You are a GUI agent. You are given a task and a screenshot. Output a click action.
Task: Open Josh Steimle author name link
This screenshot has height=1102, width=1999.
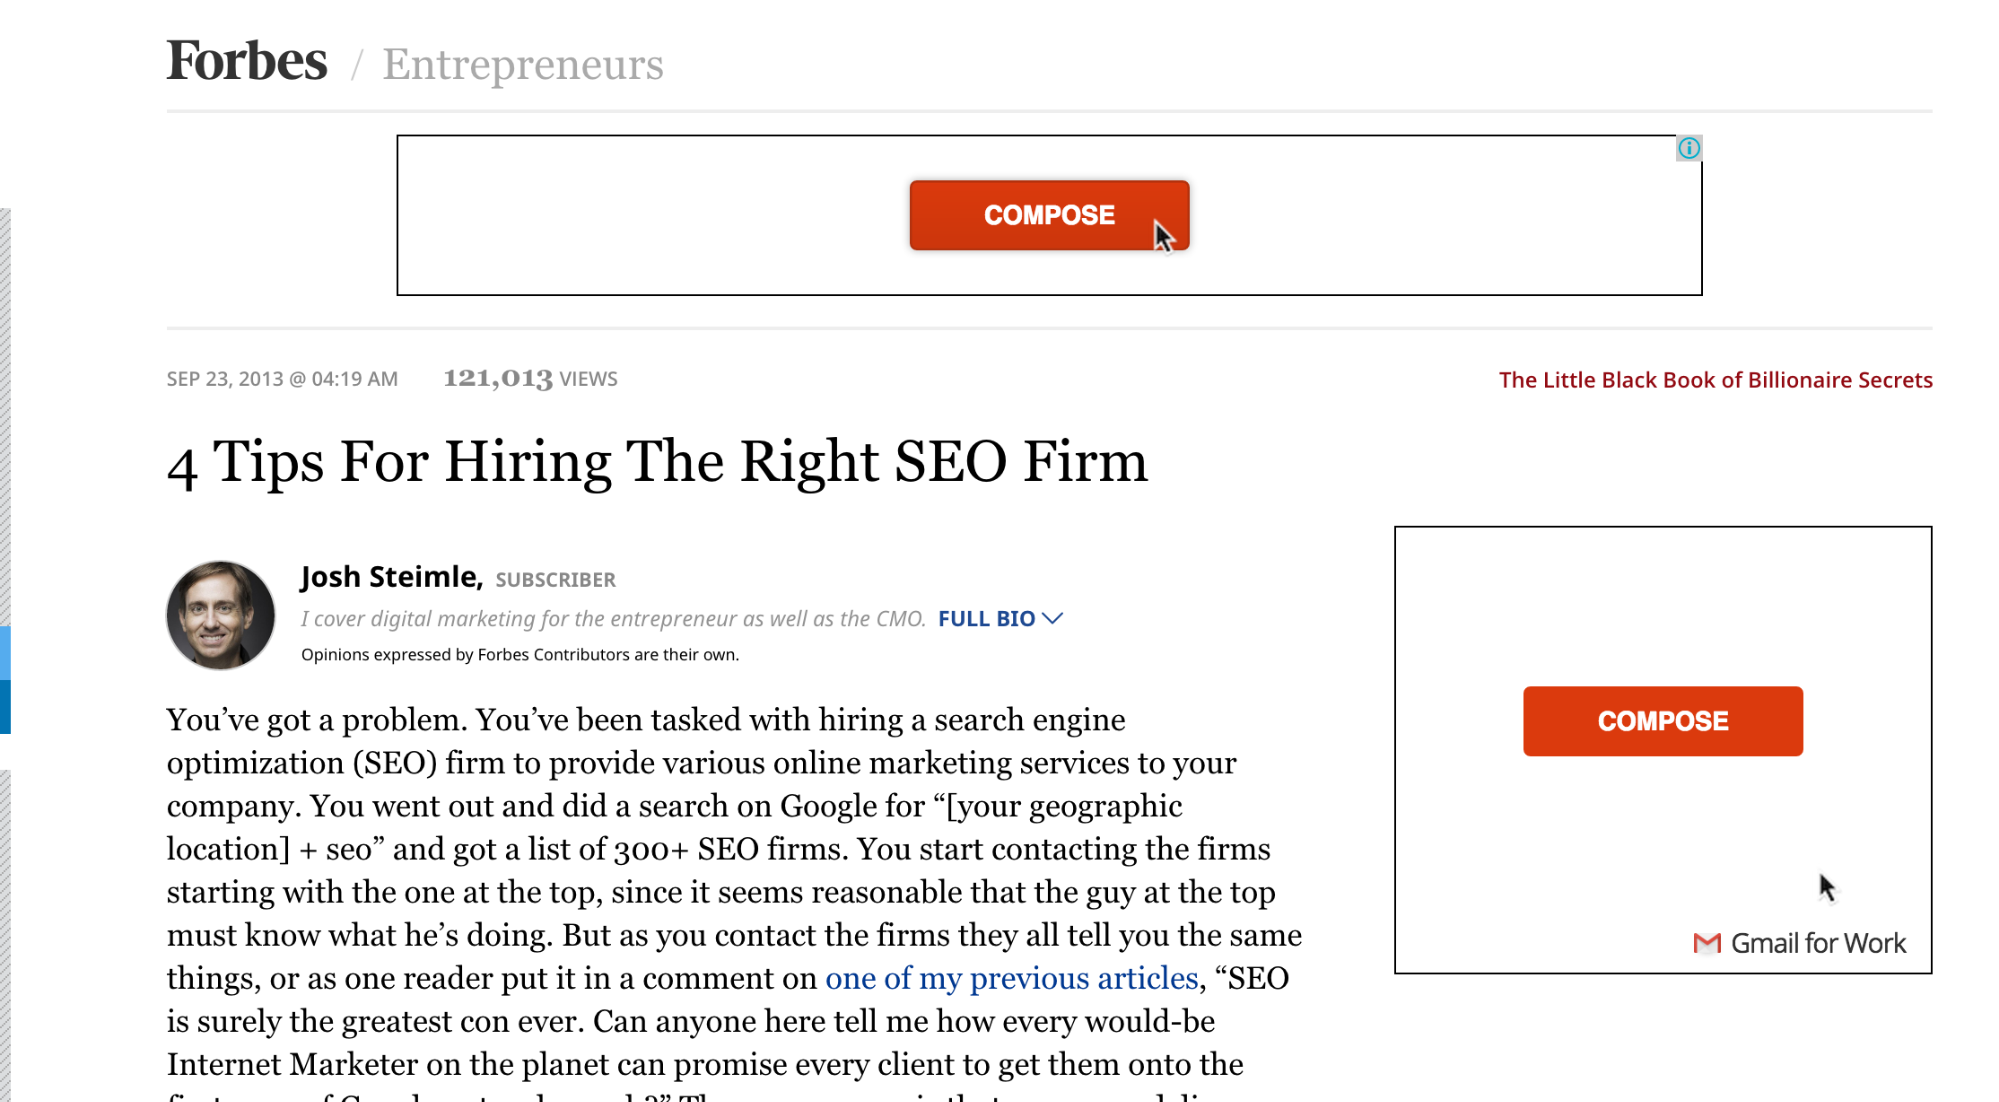click(x=392, y=577)
